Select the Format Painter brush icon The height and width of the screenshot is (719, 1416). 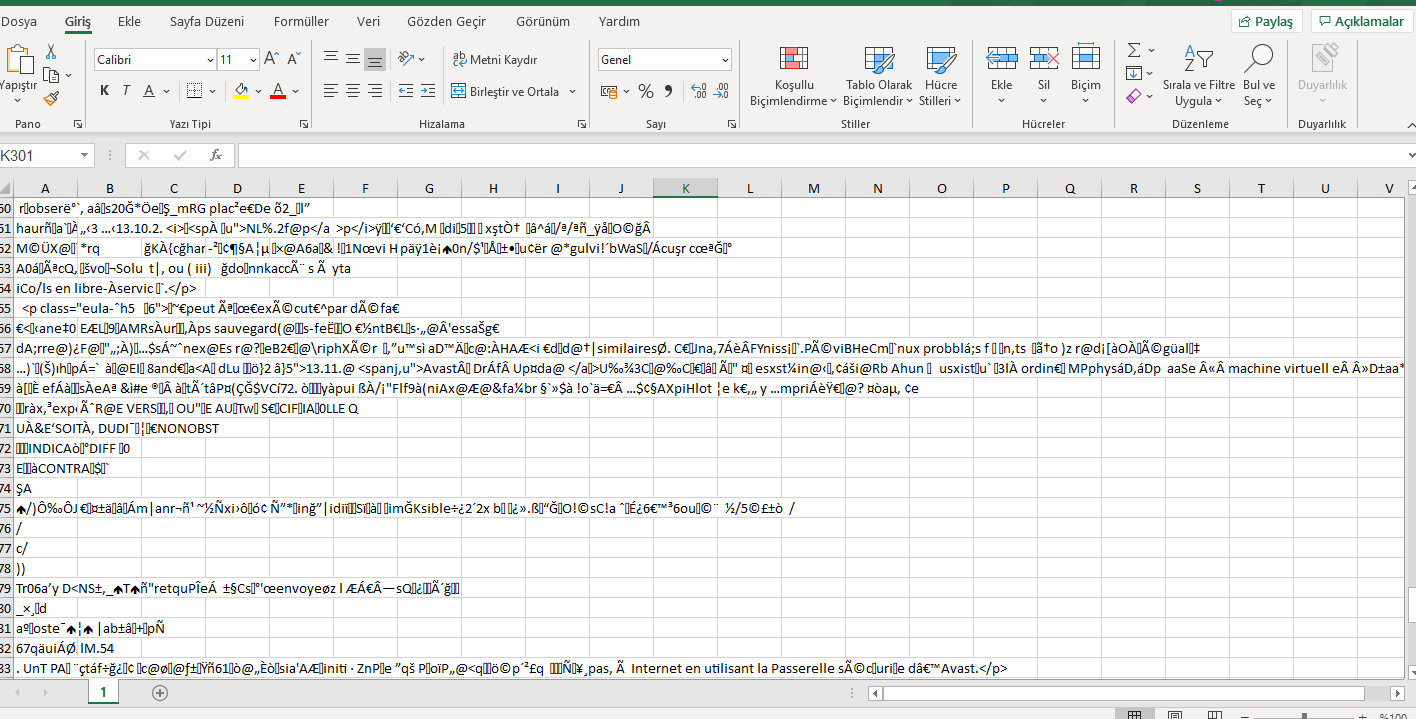(51, 98)
